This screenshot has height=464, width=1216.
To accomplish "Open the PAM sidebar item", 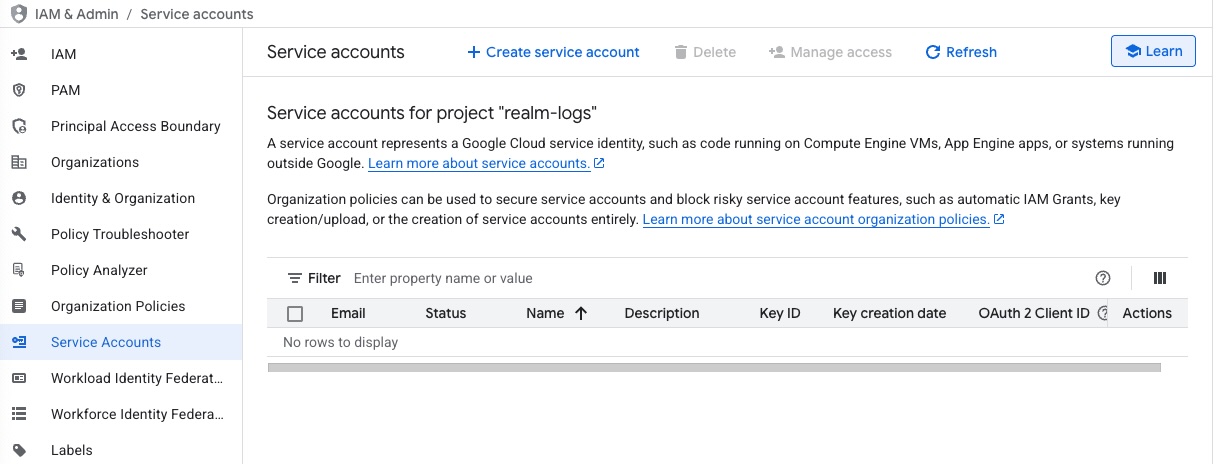I will [121, 90].
